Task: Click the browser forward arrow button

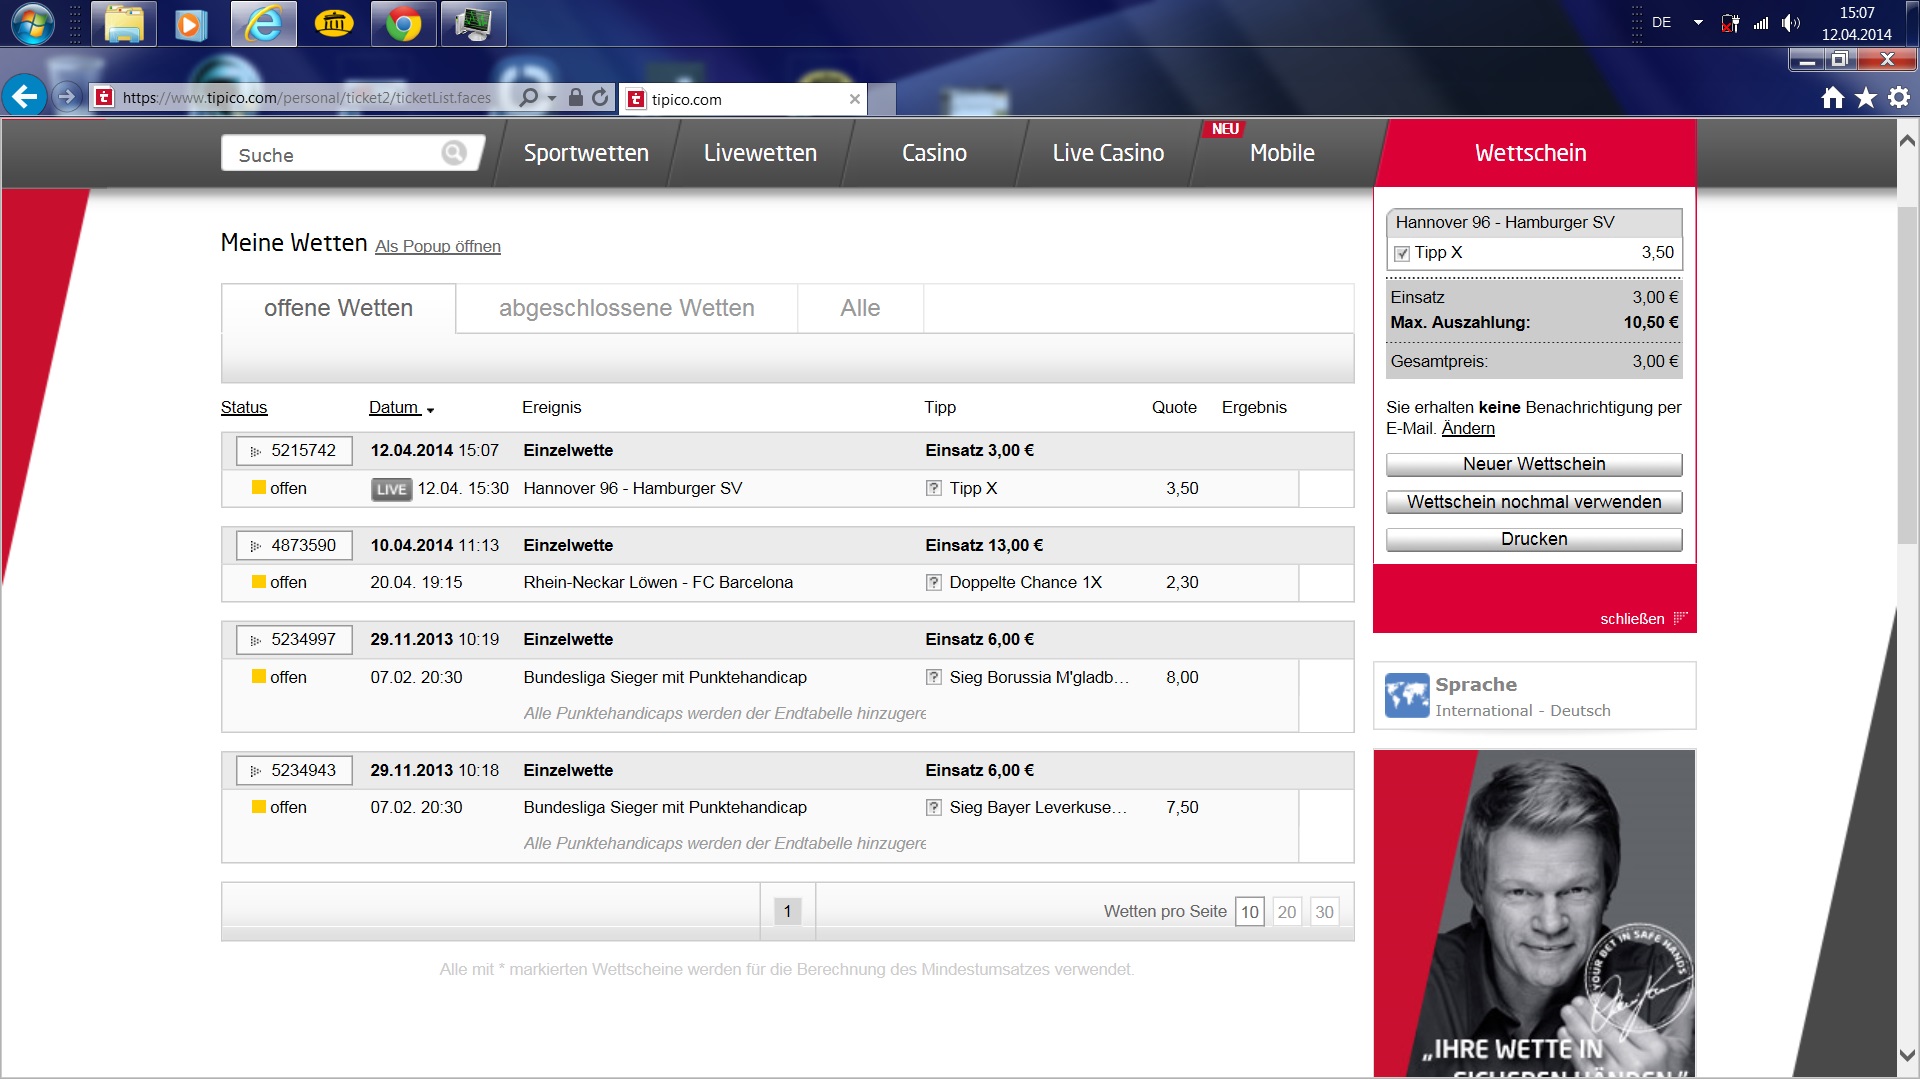Action: point(67,97)
